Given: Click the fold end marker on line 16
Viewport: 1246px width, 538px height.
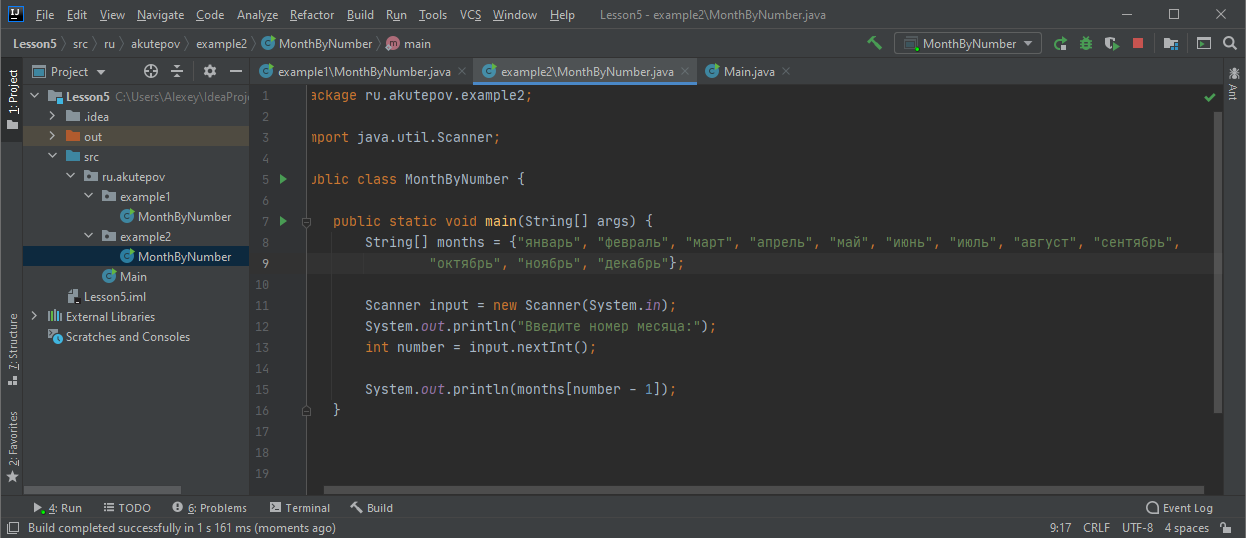Looking at the screenshot, I should (309, 410).
